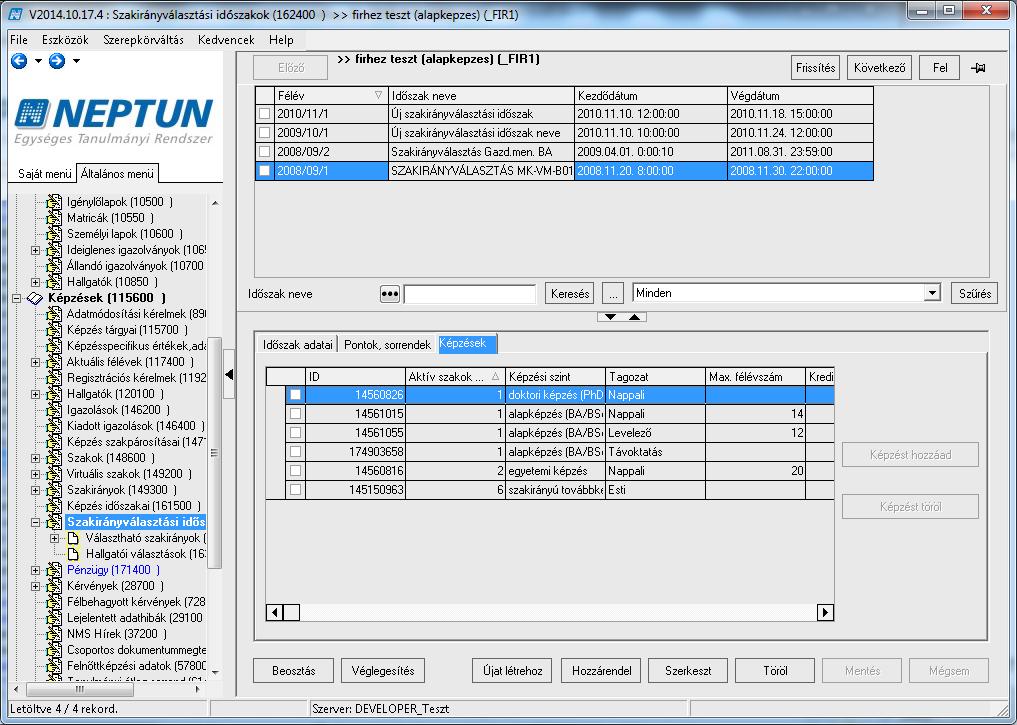Open the Szerepkörváltás menu

point(143,40)
